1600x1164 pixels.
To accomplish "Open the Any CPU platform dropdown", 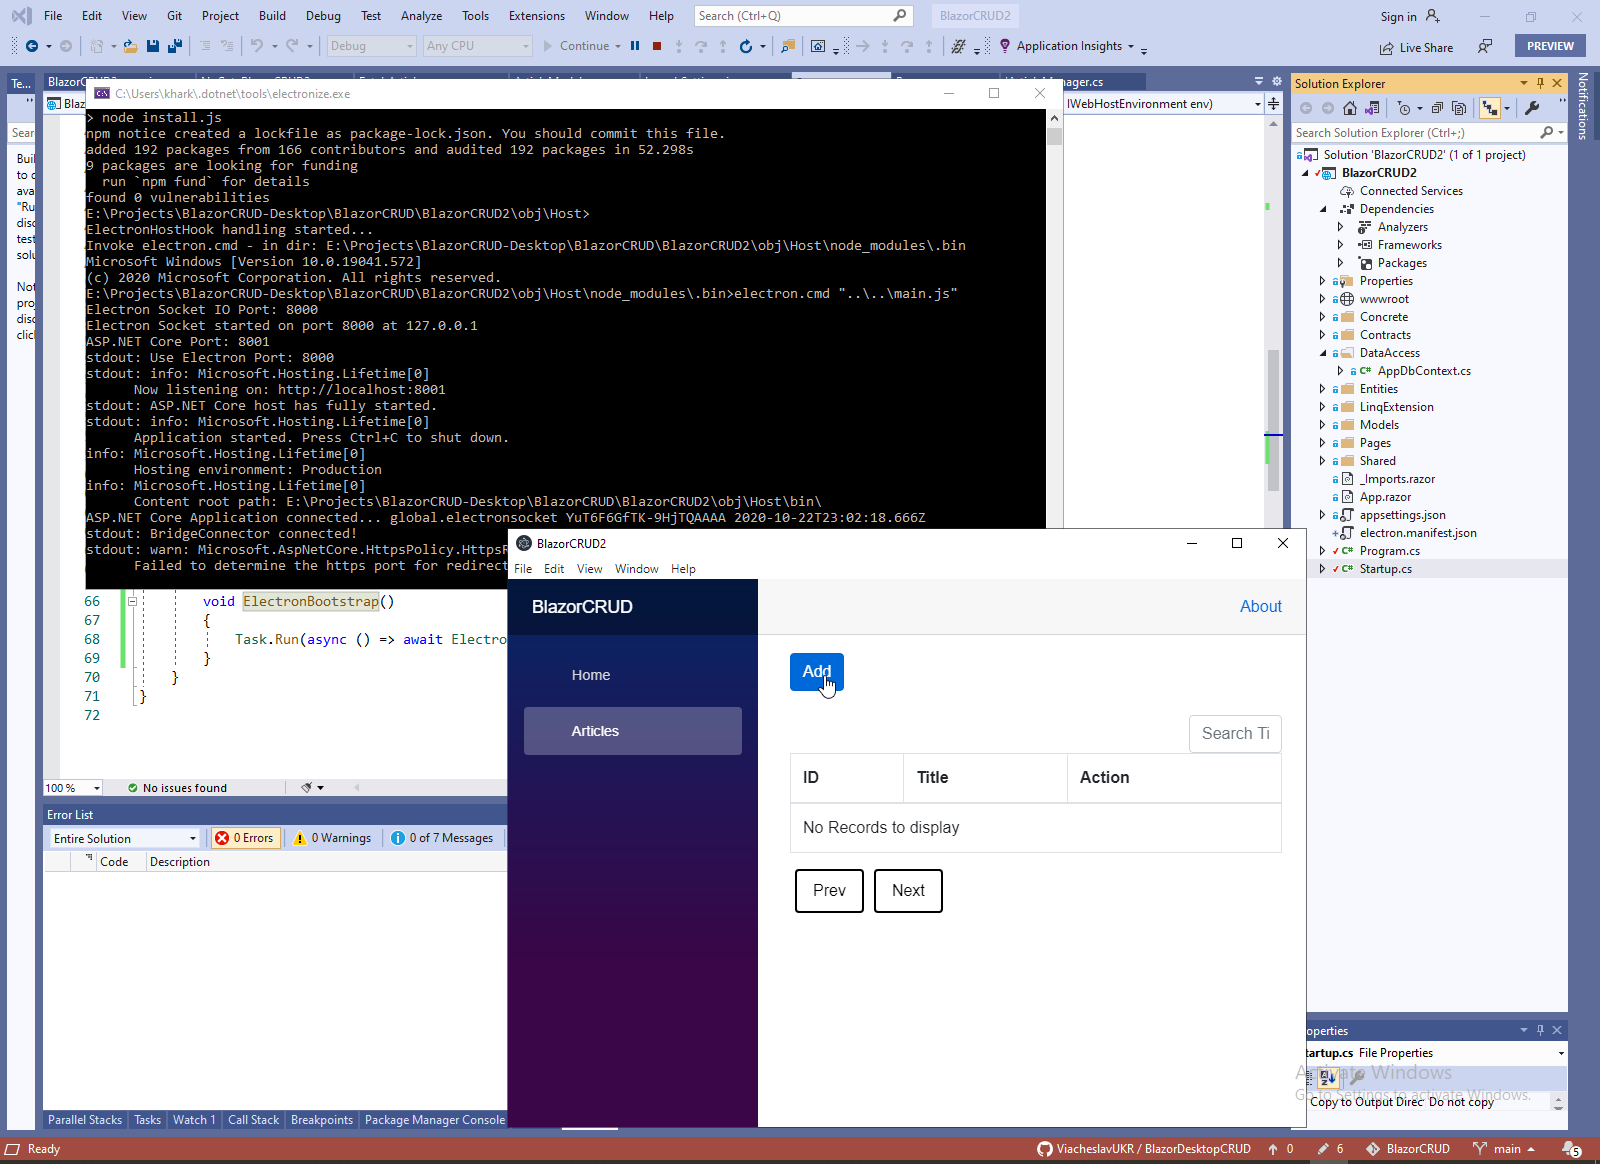I will 477,46.
